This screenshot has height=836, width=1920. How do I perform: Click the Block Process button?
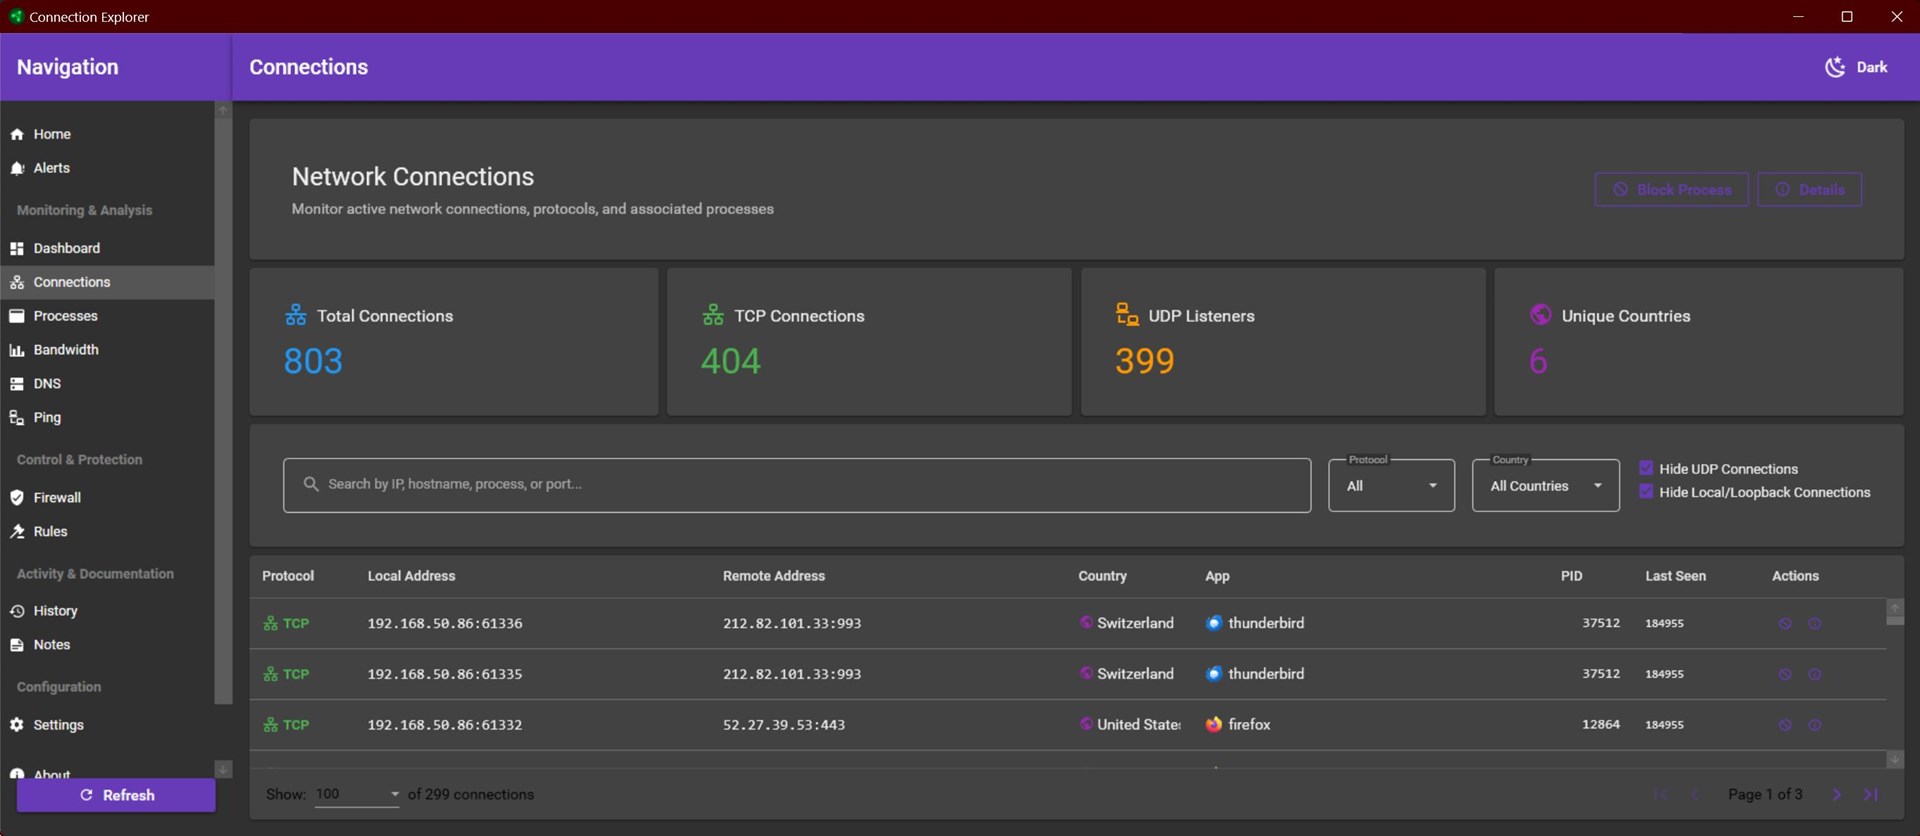[x=1671, y=190]
